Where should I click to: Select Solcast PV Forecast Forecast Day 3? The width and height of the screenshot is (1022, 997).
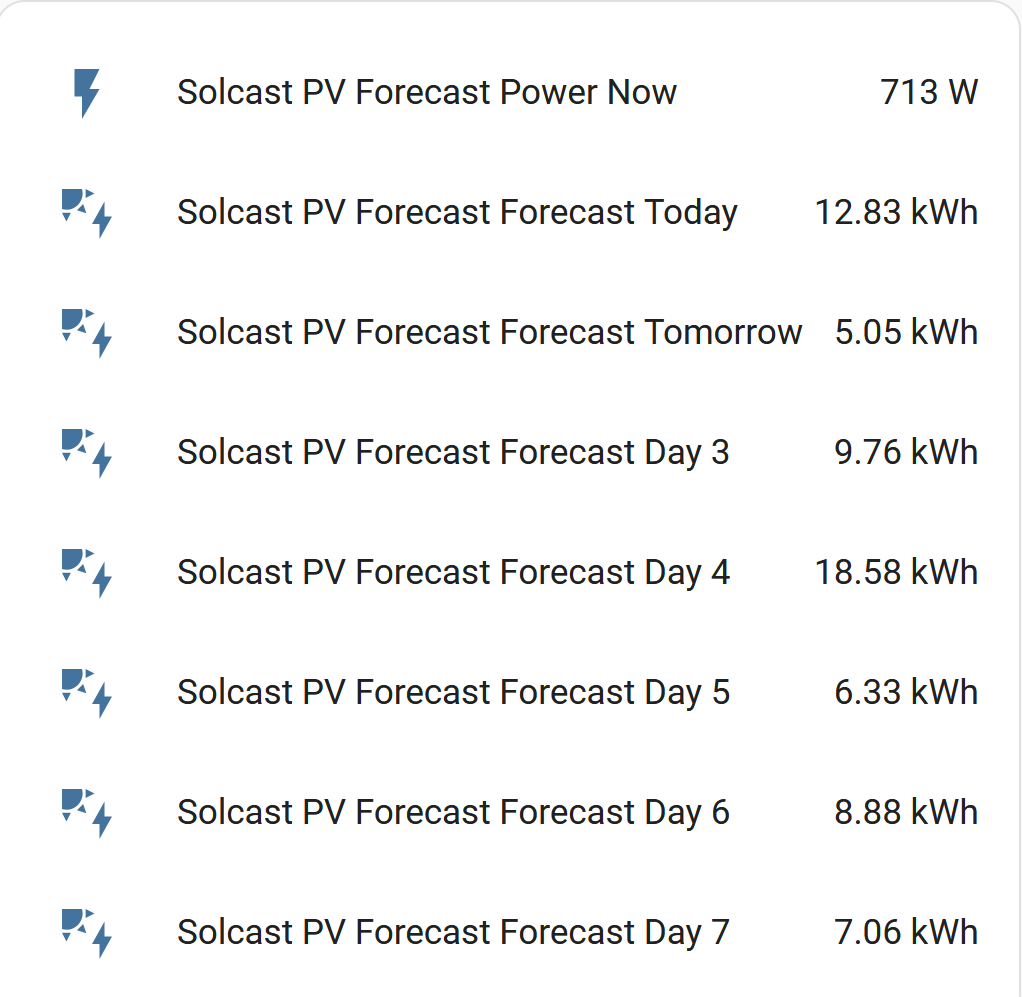tap(453, 452)
